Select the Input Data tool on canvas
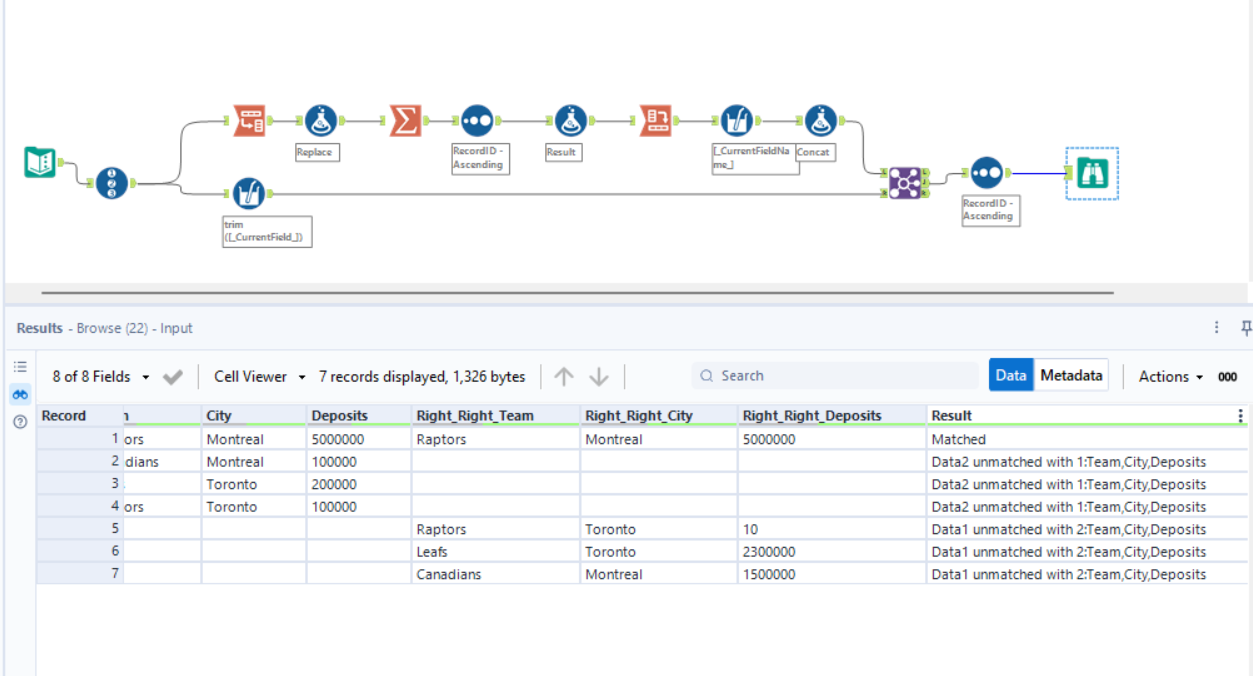Image resolution: width=1253 pixels, height=676 pixels. click(x=38, y=162)
